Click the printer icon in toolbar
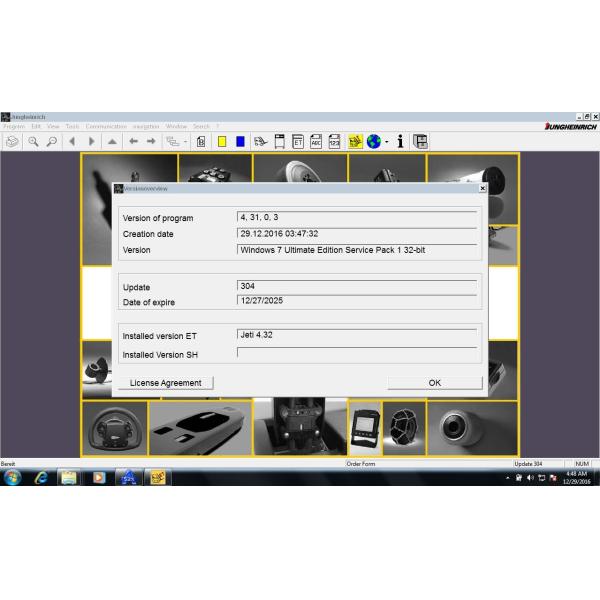This screenshot has height=600, width=600. [12, 142]
